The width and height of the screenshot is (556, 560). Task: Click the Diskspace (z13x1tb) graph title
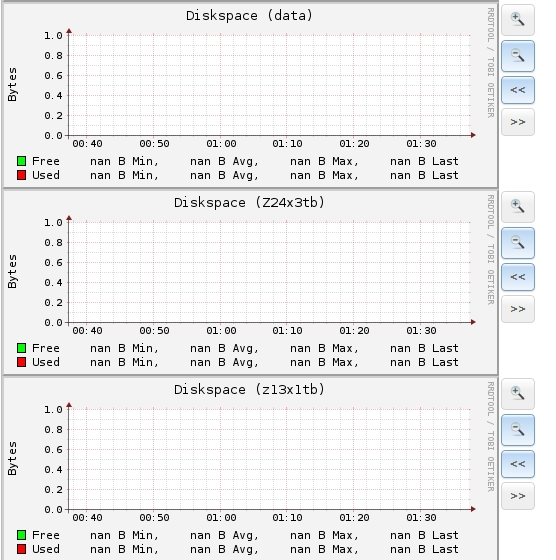[249, 389]
